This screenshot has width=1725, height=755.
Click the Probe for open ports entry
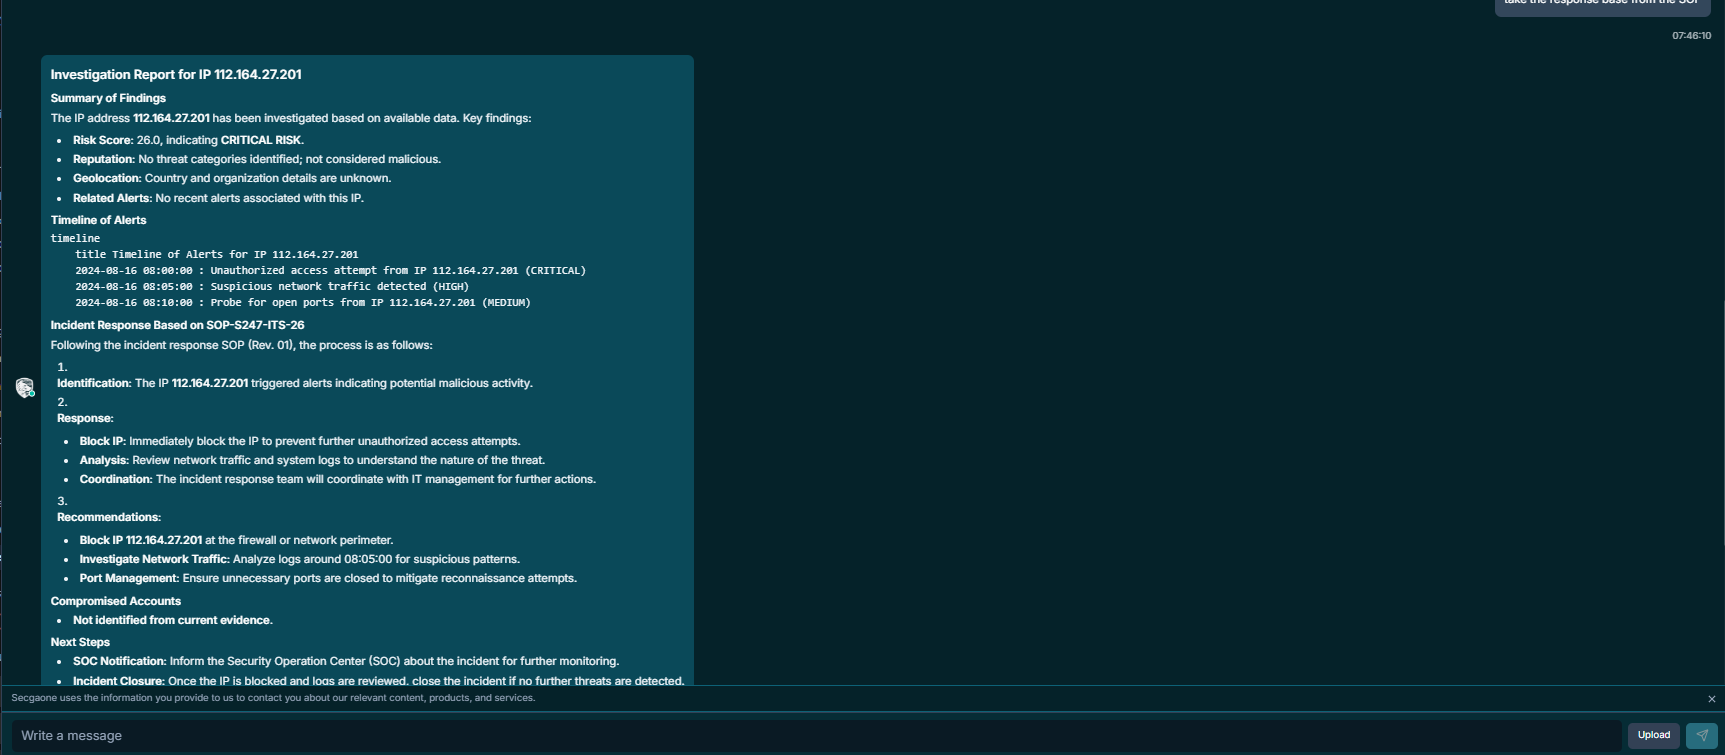pyautogui.click(x=302, y=302)
